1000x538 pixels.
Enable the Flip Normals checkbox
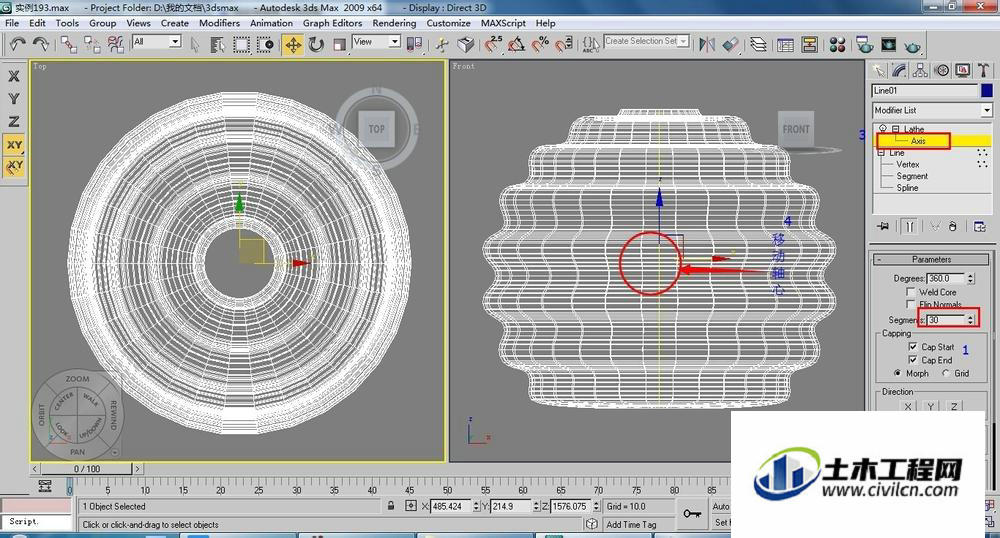pos(911,304)
